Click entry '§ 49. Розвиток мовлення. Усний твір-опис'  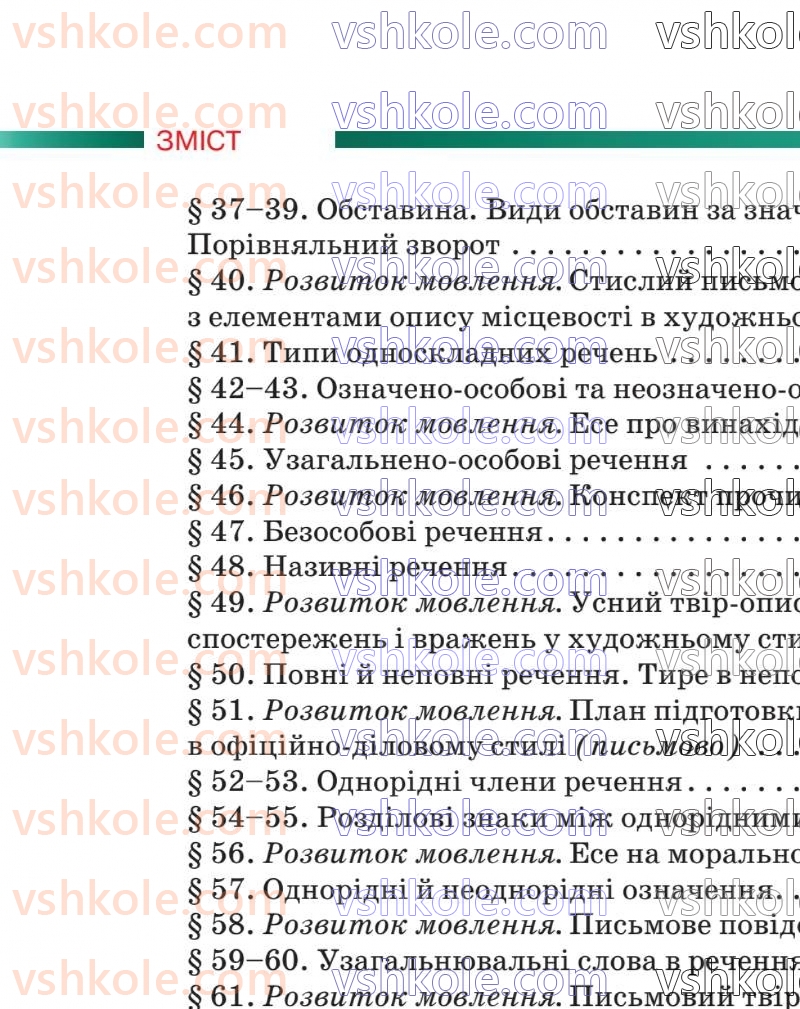tap(493, 603)
